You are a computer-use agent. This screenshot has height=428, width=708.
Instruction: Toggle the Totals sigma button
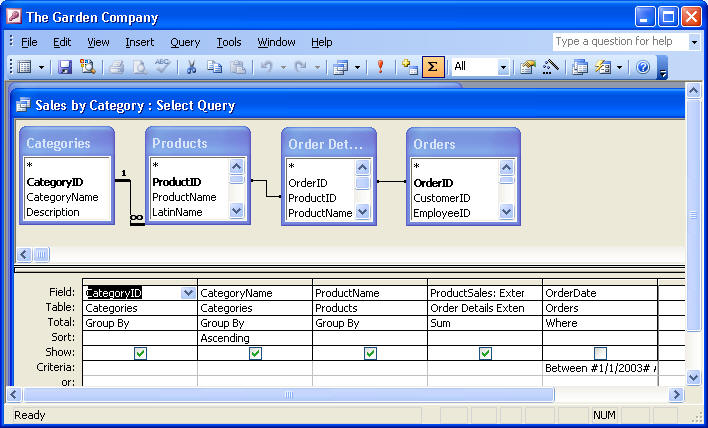[432, 67]
